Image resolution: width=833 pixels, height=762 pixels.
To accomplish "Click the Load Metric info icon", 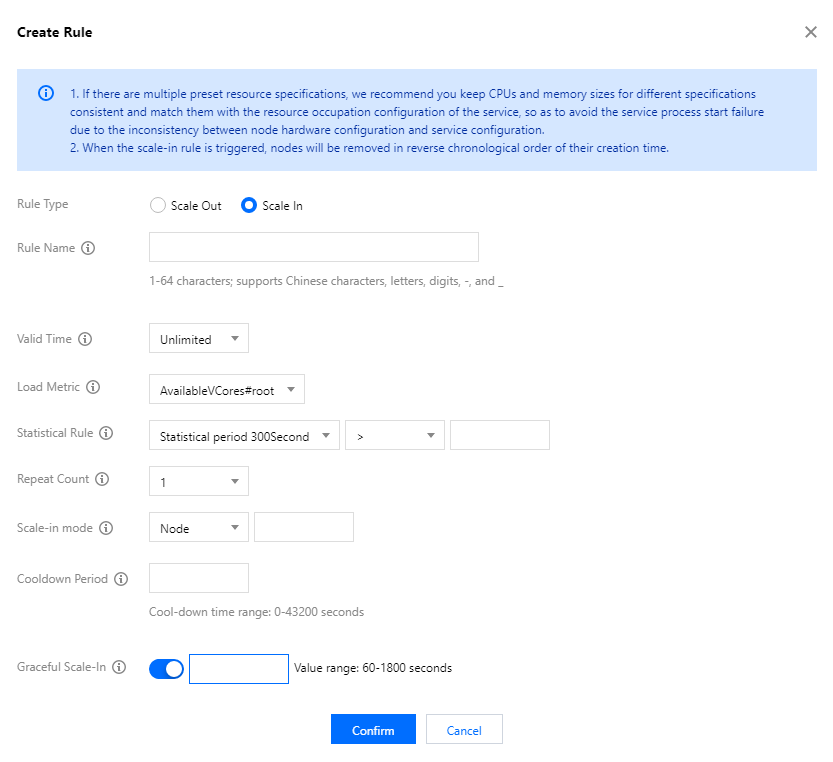I will pos(94,387).
